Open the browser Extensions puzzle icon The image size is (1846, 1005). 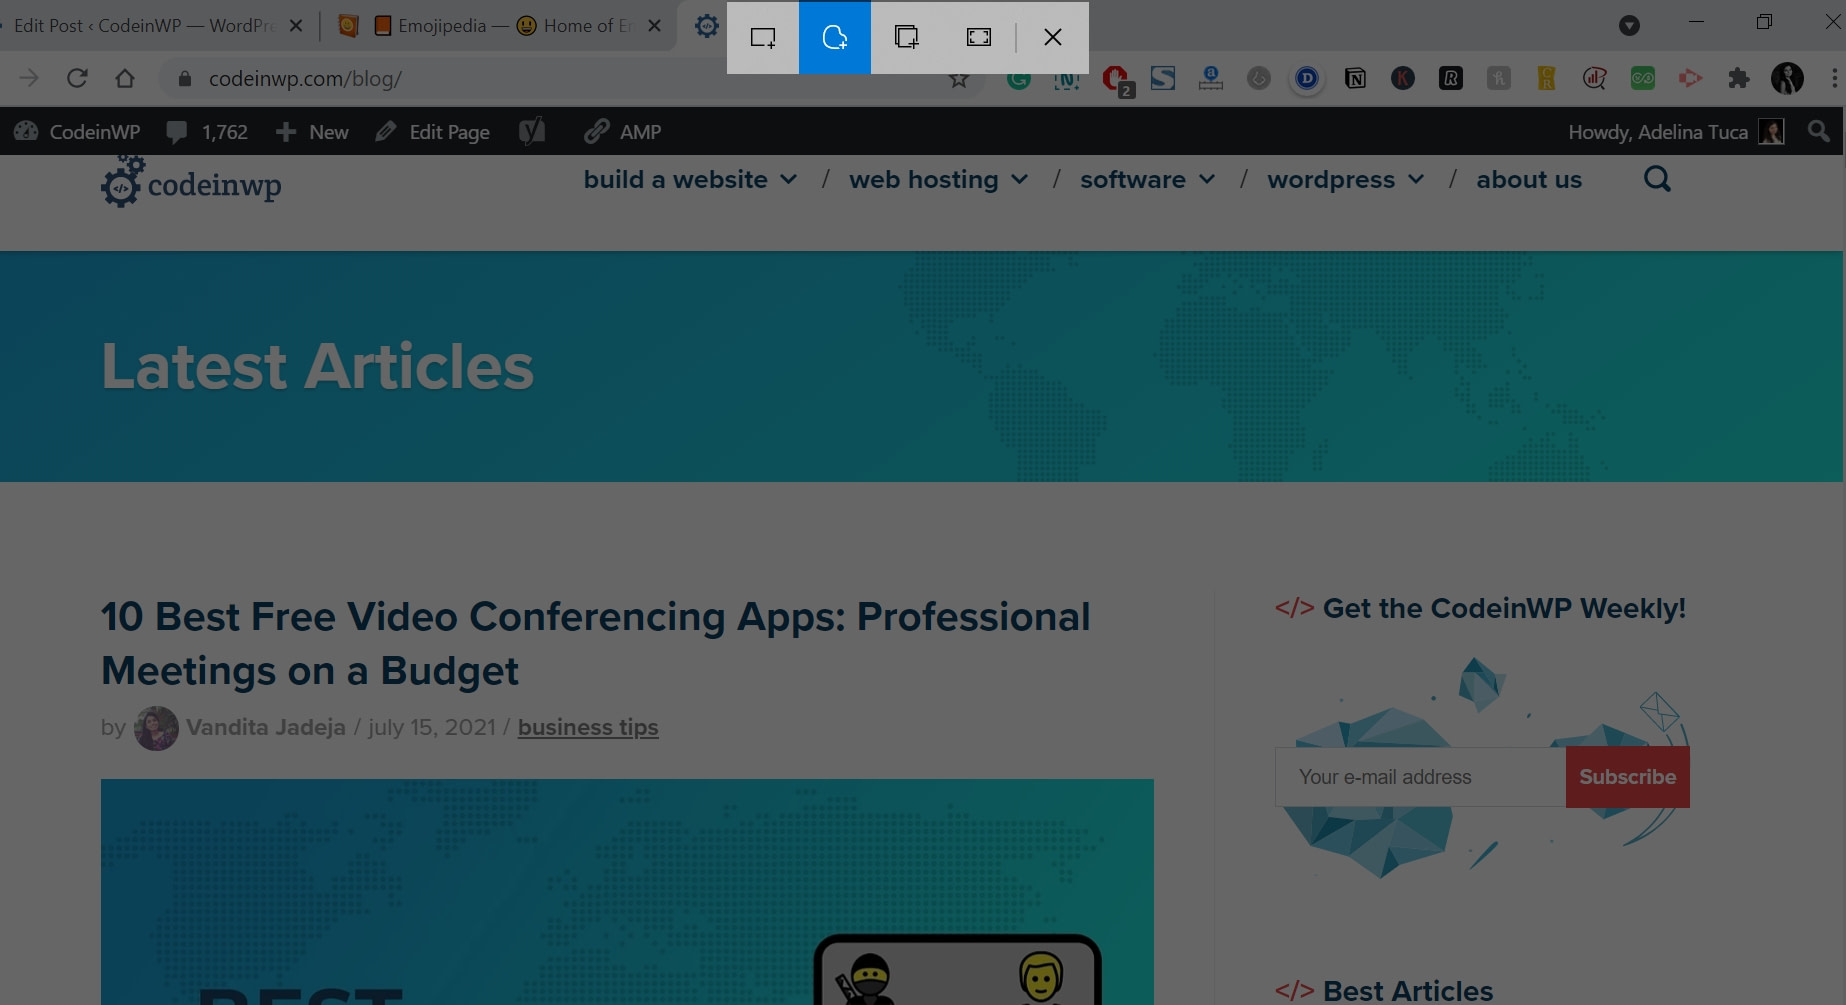pos(1739,79)
